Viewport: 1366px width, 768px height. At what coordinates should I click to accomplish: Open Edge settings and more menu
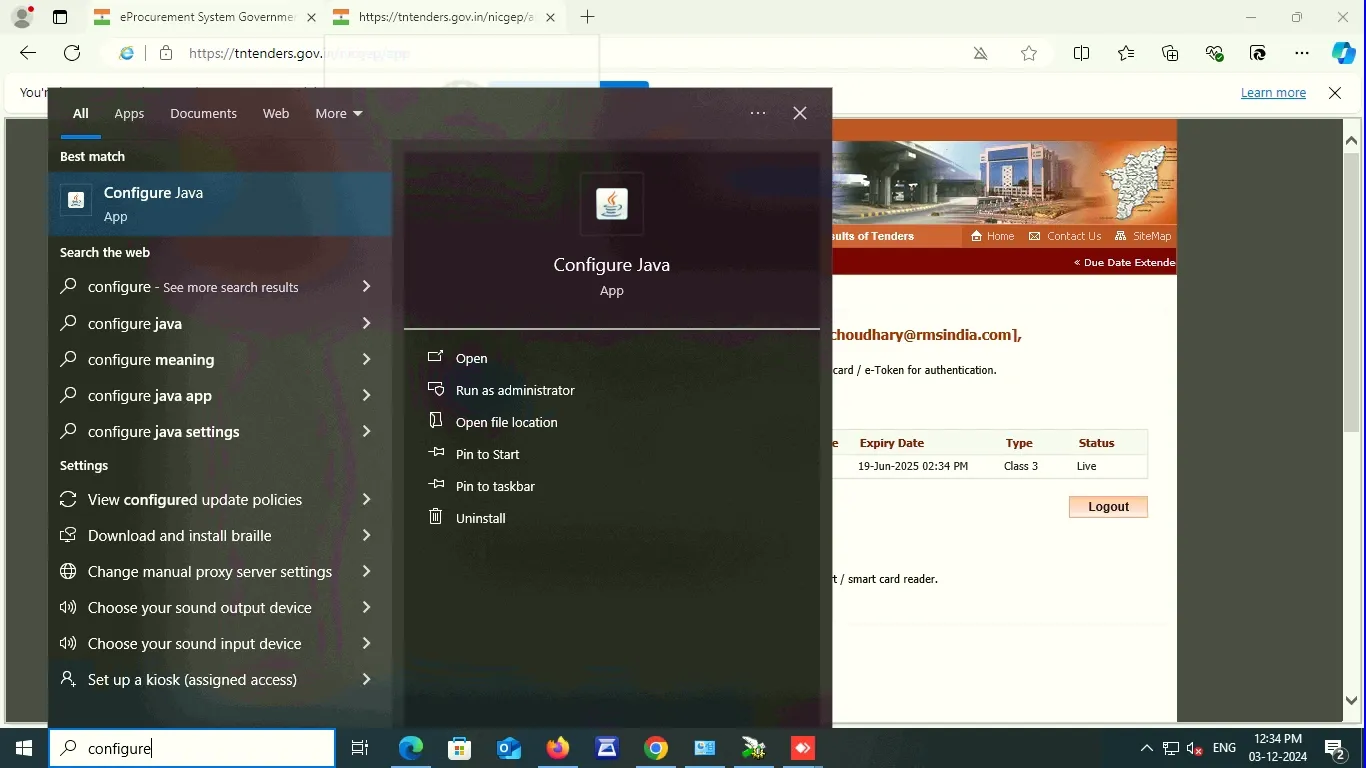point(1301,53)
